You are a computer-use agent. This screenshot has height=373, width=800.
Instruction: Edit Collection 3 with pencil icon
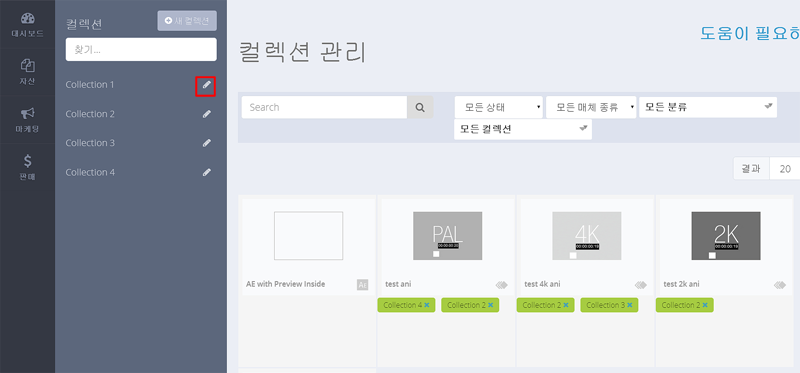click(206, 143)
